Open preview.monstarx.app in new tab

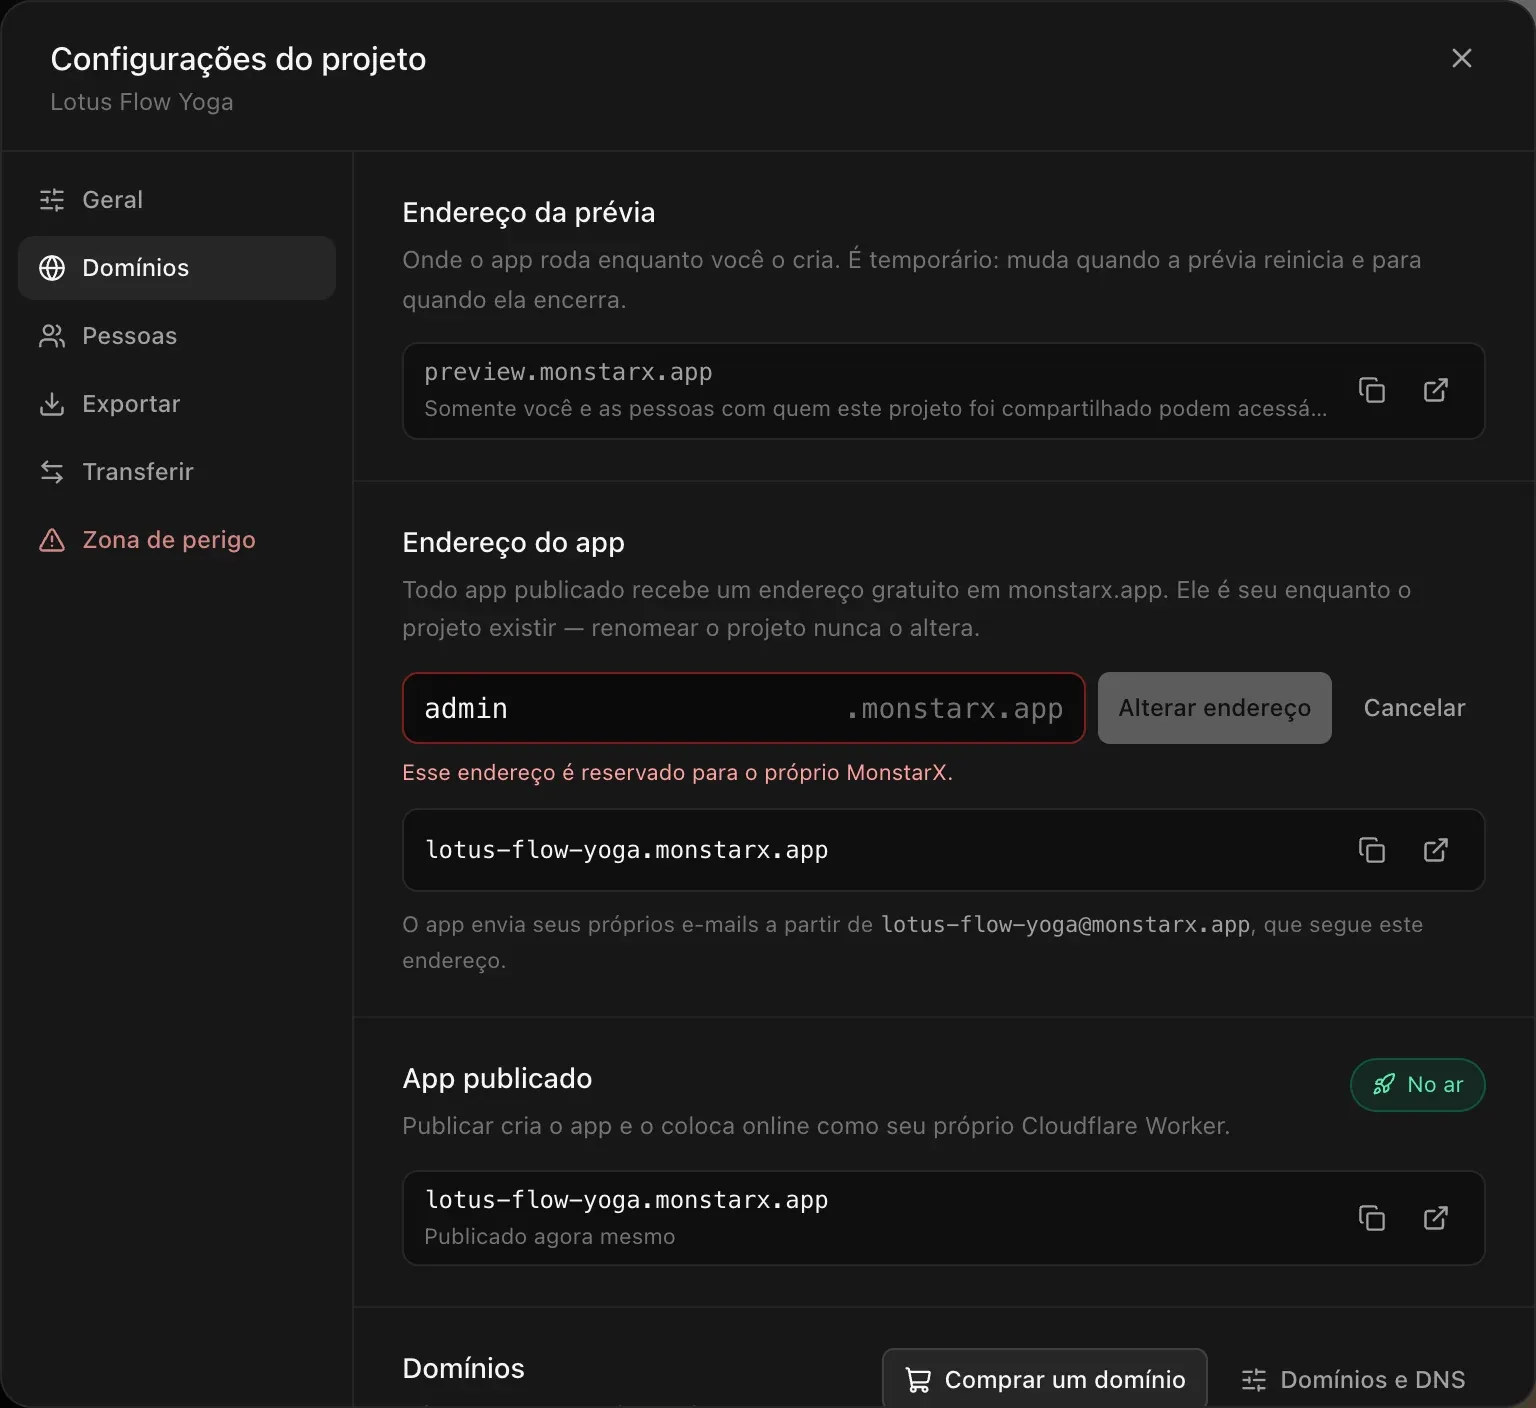click(1436, 390)
